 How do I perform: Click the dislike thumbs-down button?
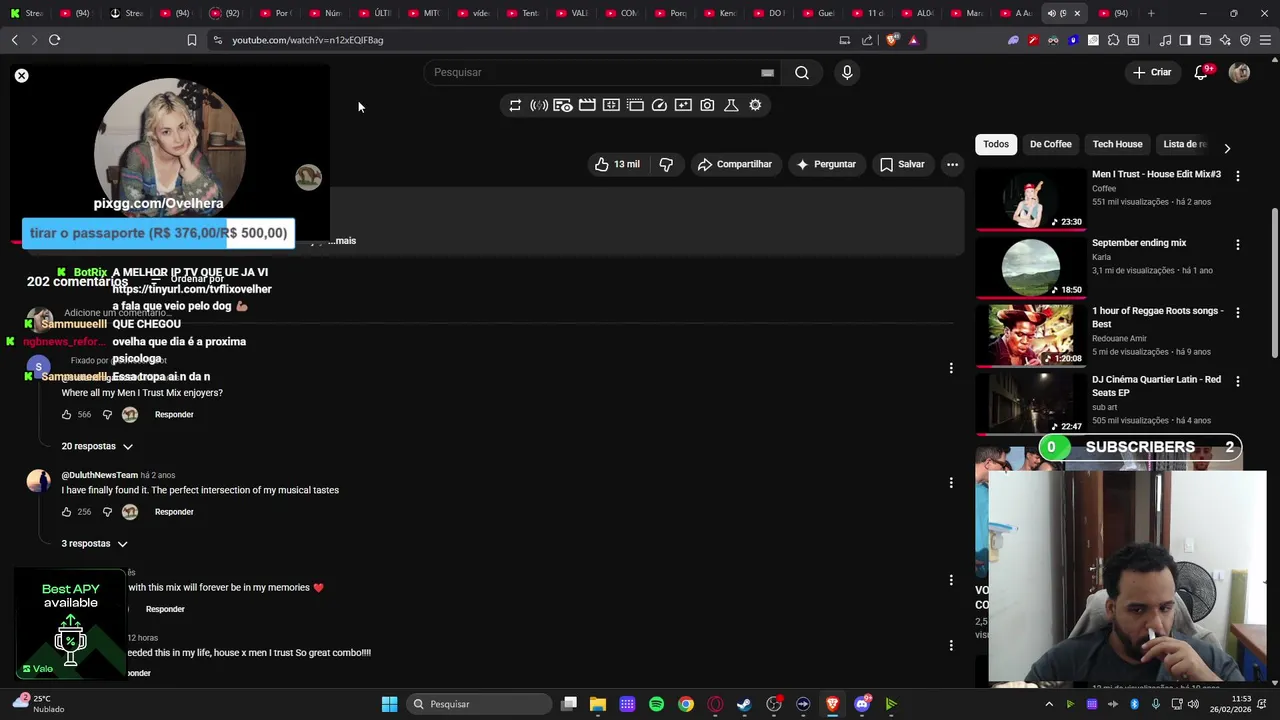tap(666, 164)
